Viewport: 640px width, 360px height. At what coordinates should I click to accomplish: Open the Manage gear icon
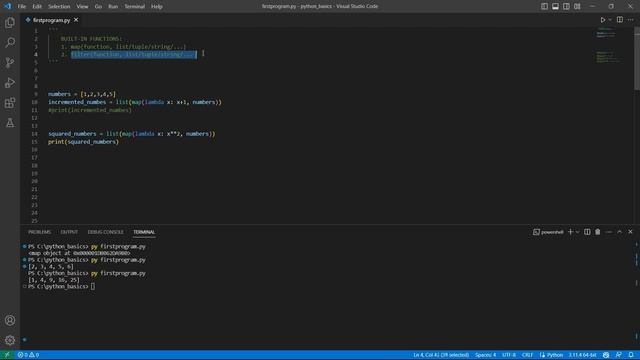pyautogui.click(x=10, y=340)
